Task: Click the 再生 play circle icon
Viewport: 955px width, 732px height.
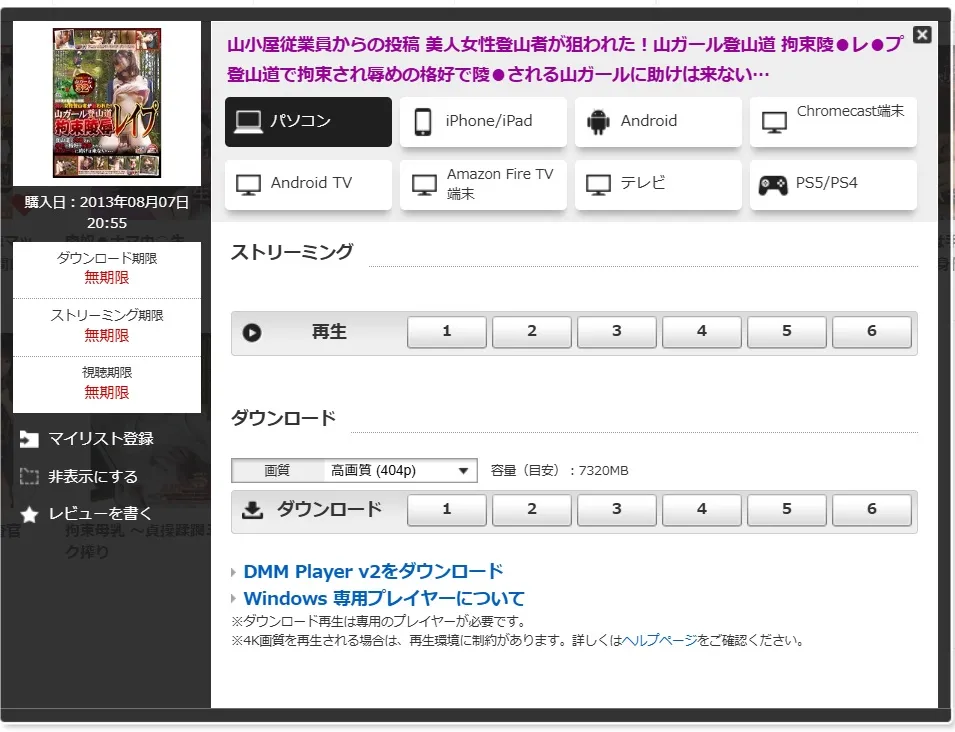Action: 252,333
